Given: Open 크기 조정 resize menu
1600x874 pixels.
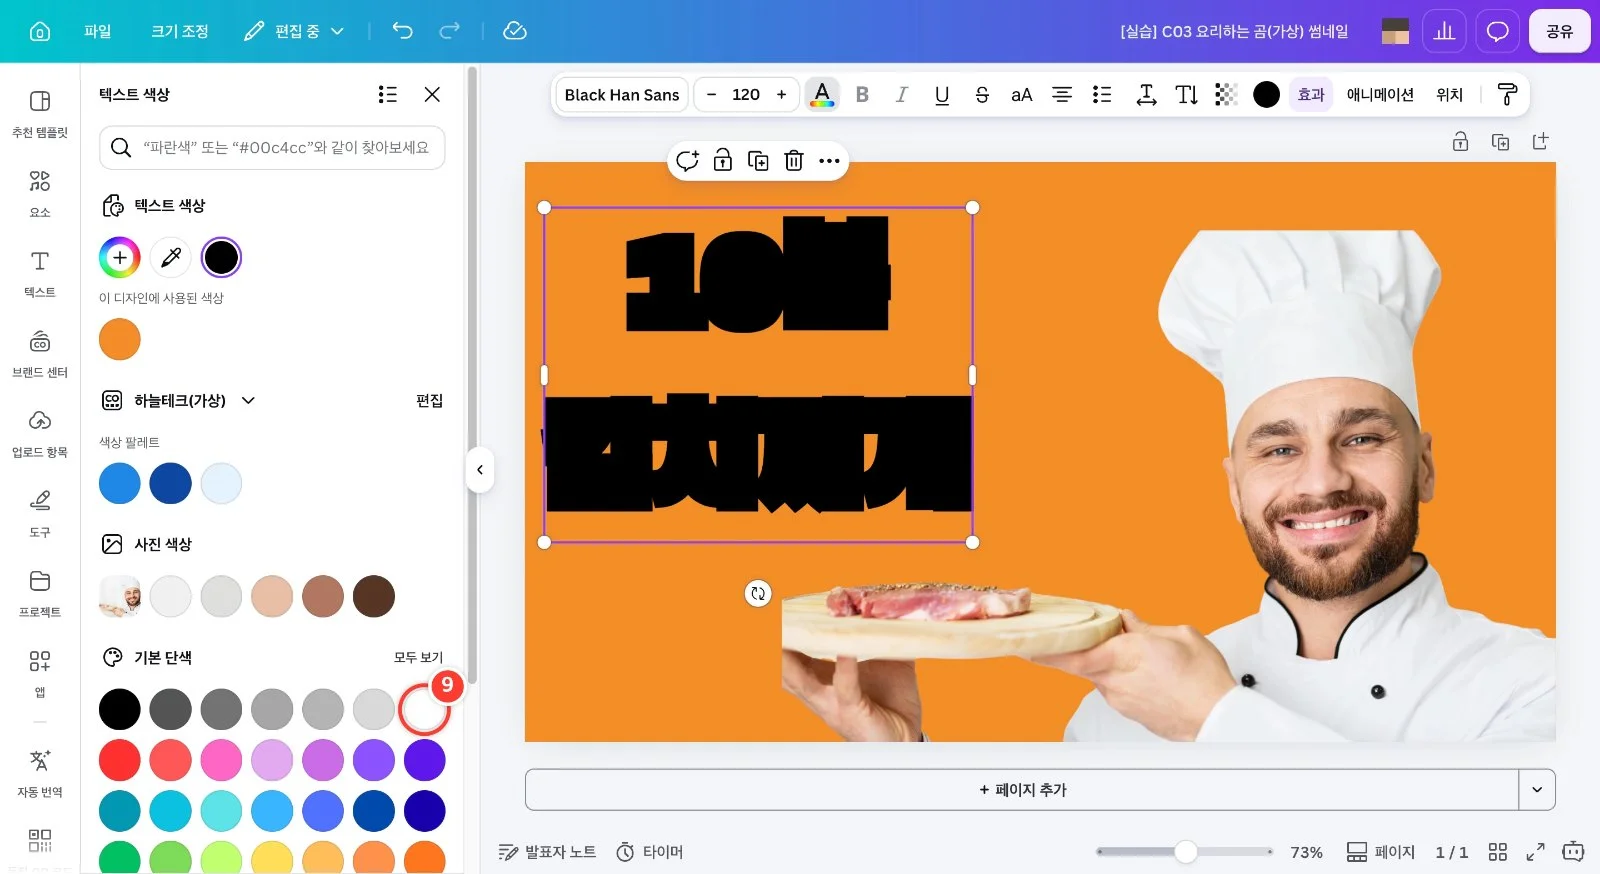Looking at the screenshot, I should [179, 31].
